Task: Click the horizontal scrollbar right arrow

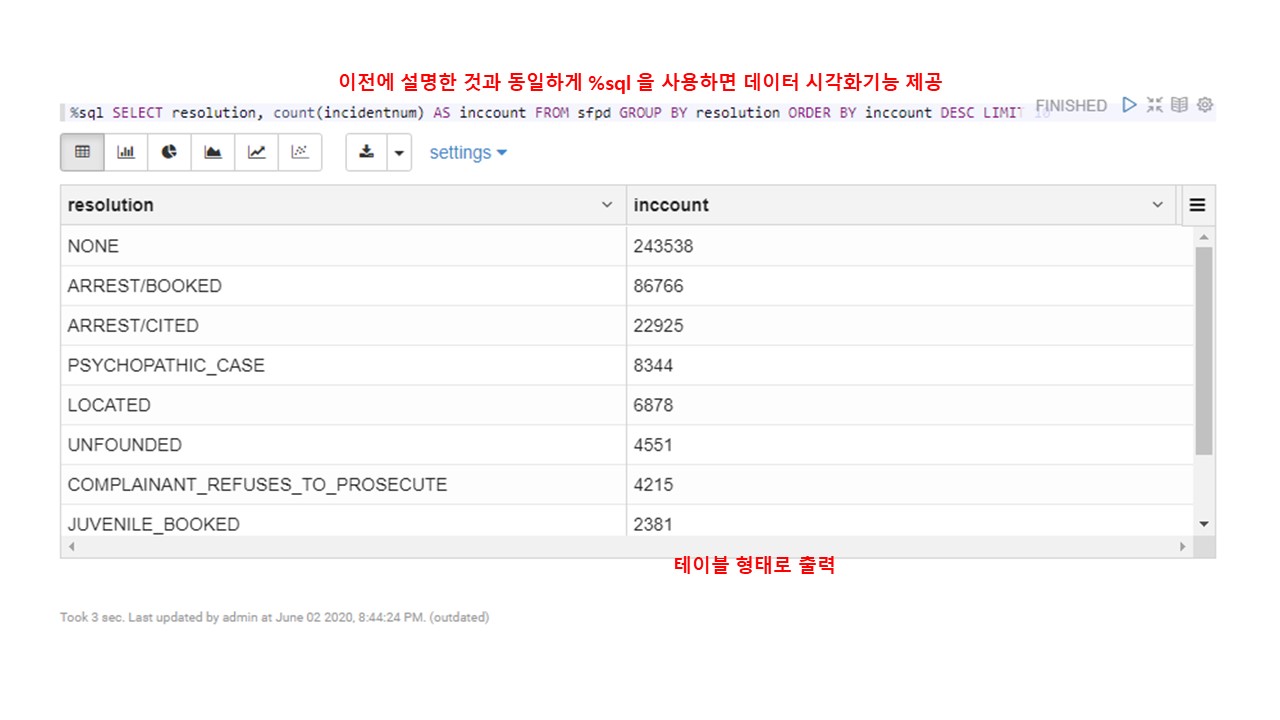Action: tap(1183, 547)
